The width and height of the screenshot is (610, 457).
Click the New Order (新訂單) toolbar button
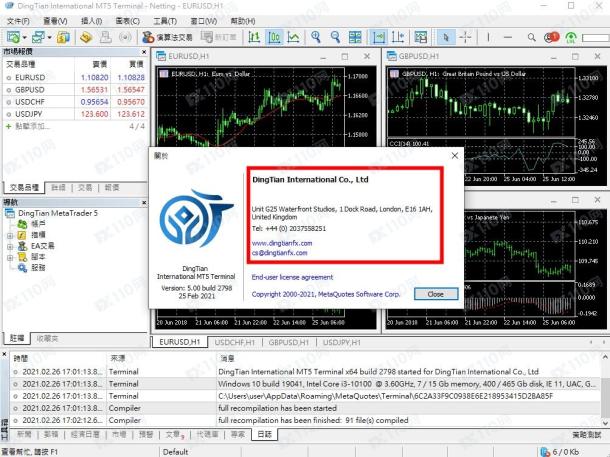click(219, 37)
